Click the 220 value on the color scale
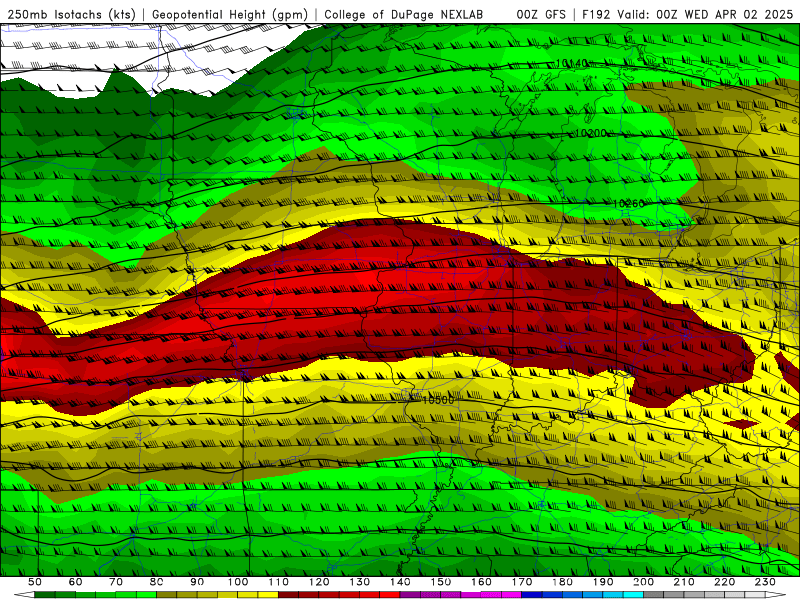The height and width of the screenshot is (600, 800). click(x=724, y=582)
